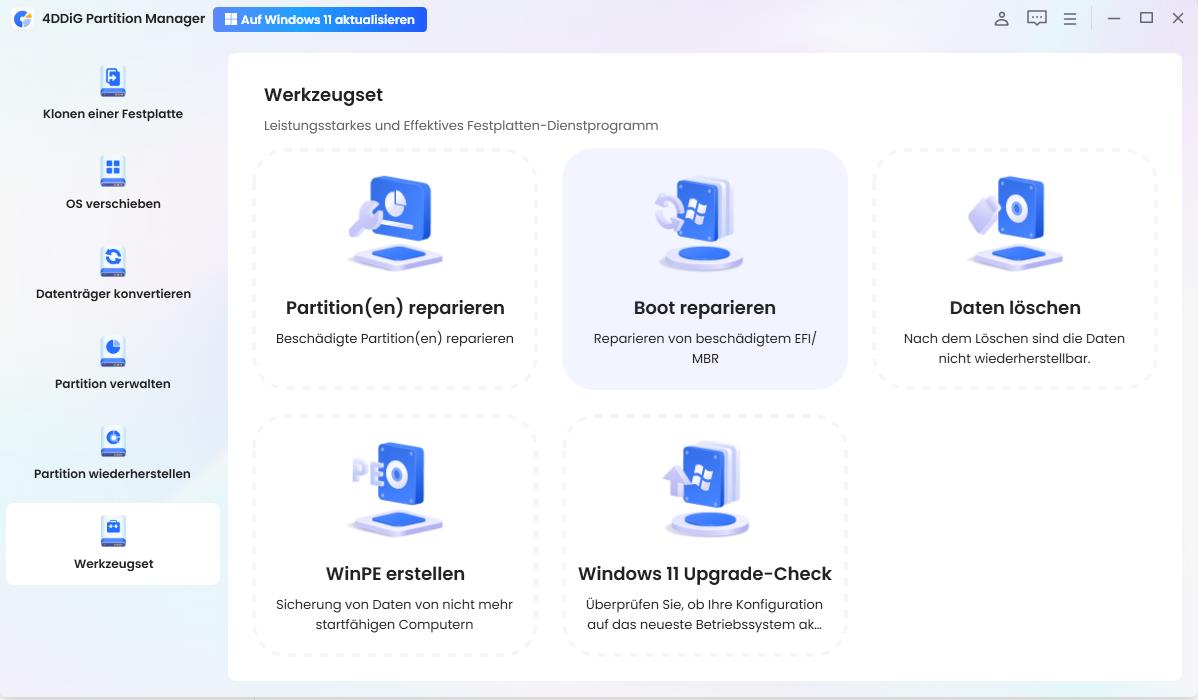Click the Datenträger konvertieren sidebar icon
Viewport: 1198px width, 700px height.
coord(113,261)
